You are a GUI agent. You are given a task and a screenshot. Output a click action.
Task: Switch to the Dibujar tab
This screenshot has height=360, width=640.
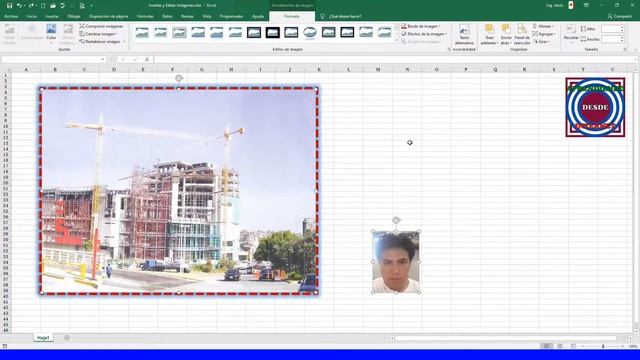(x=74, y=16)
